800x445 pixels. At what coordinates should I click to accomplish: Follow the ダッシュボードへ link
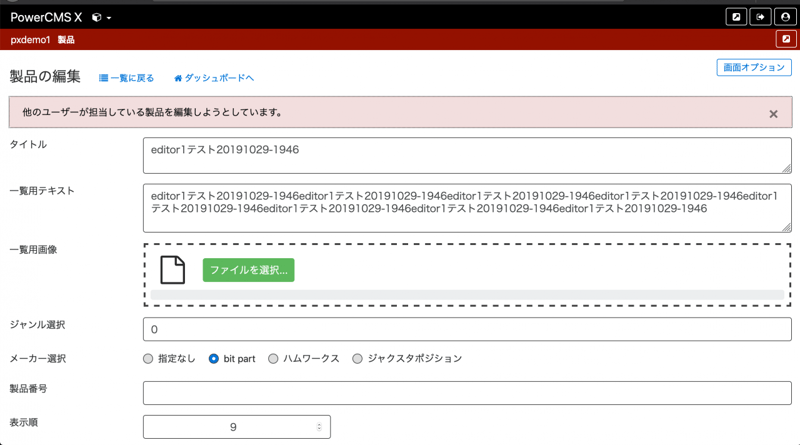coord(214,78)
